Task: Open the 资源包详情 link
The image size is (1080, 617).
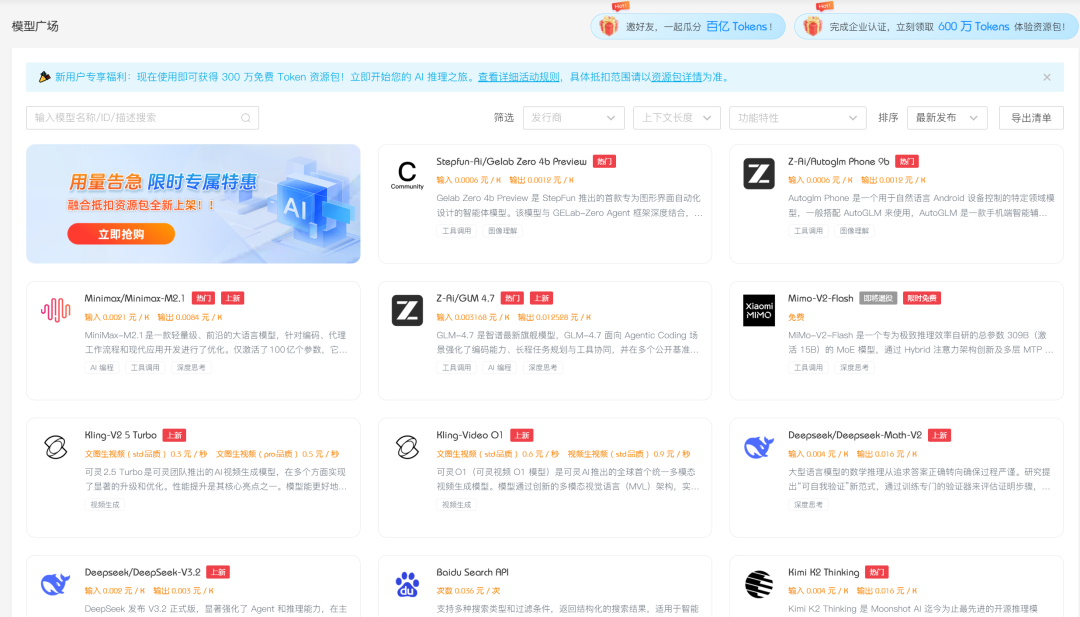Action: click(676, 77)
